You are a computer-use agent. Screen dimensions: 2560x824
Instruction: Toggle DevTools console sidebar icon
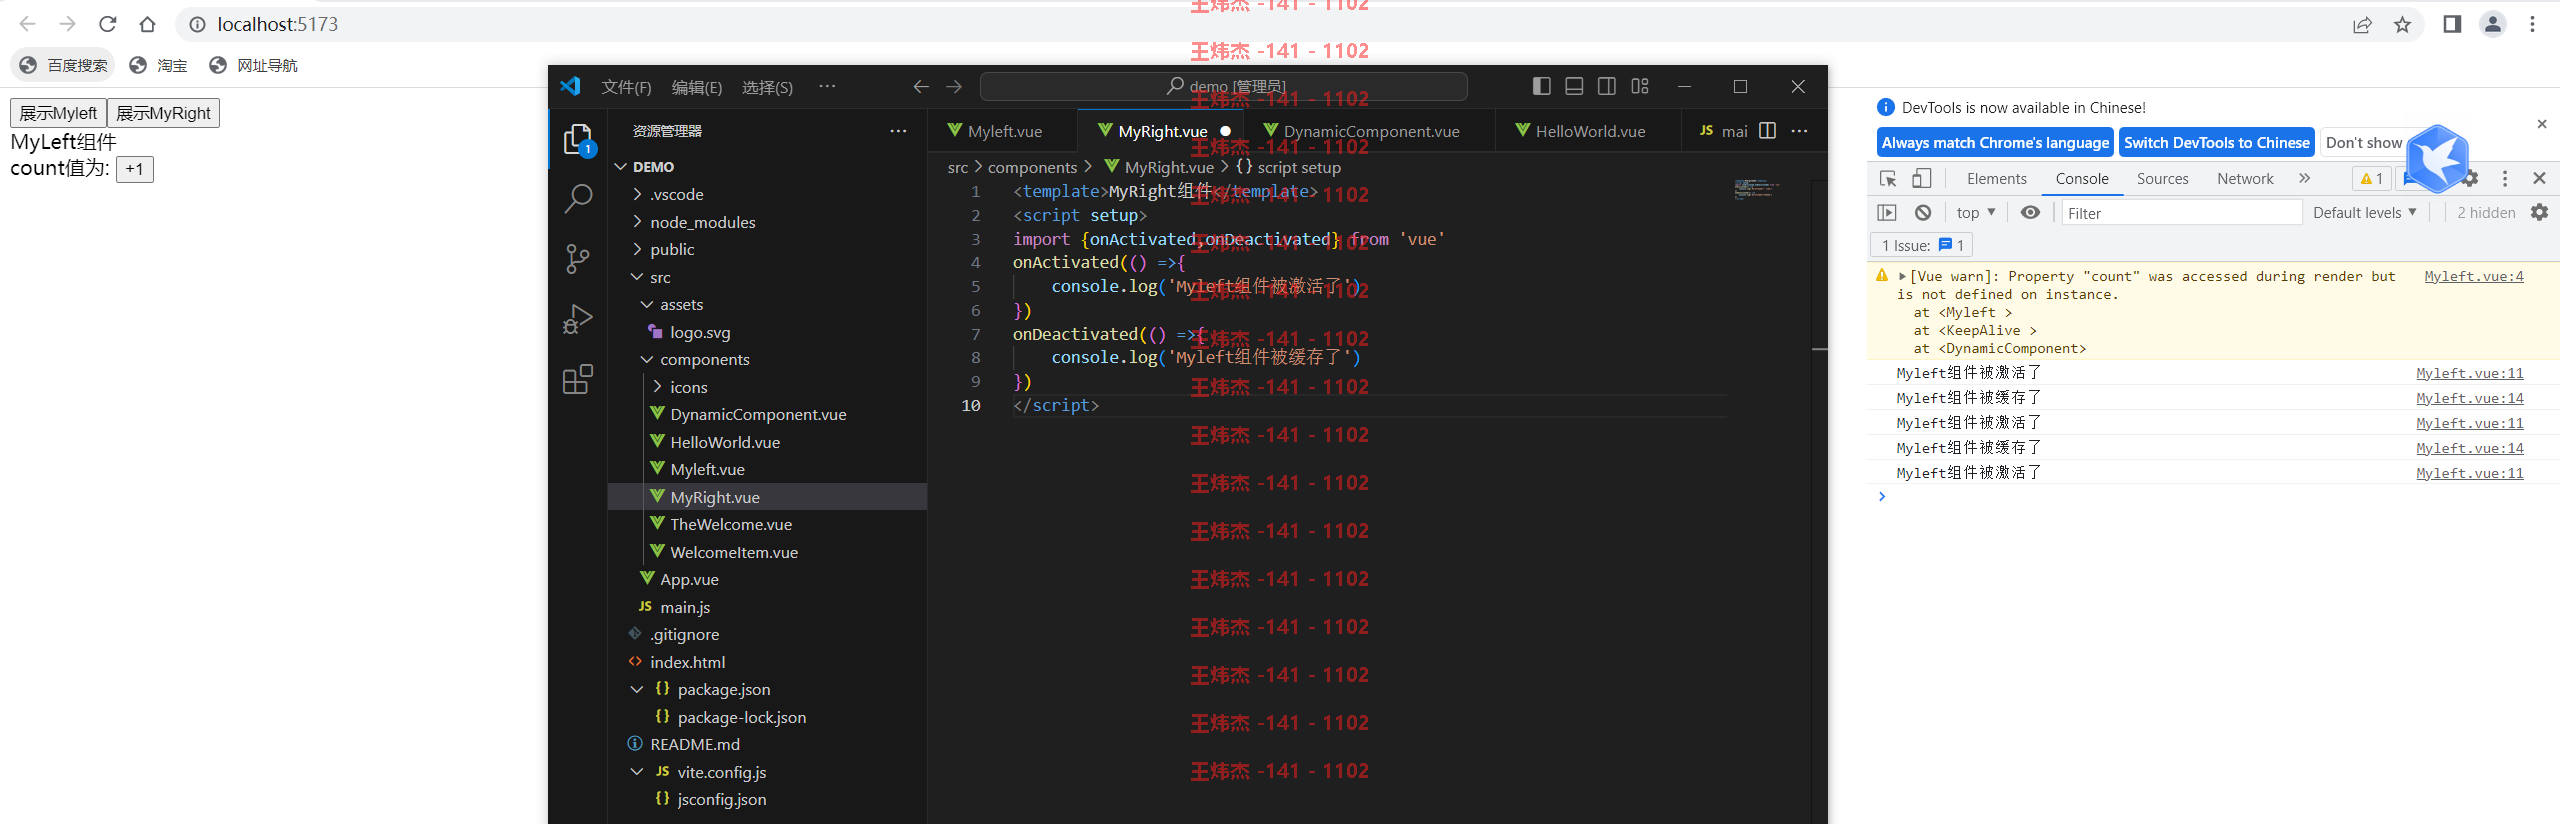(1887, 213)
